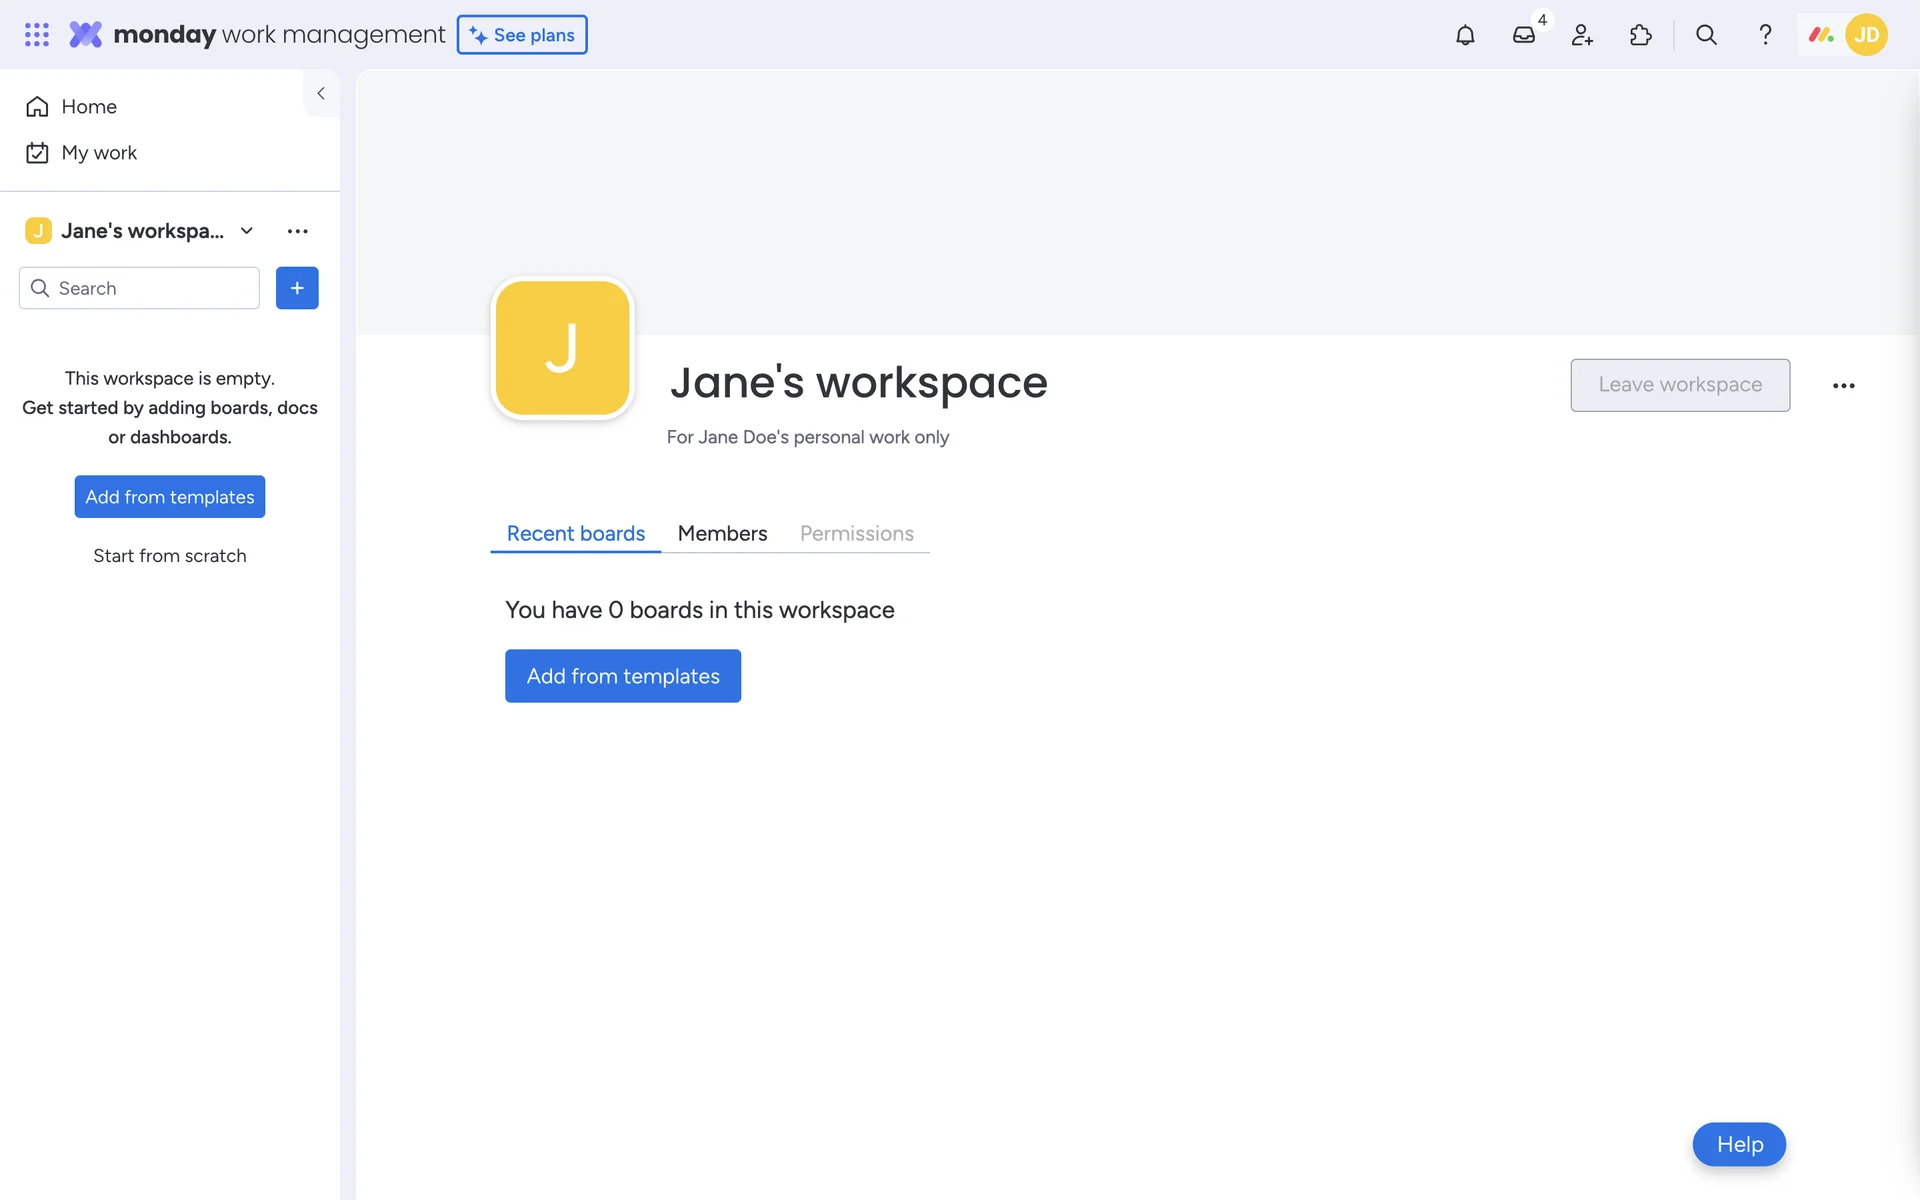Click the blue plus add item button
Screen dimensions: 1920x1200
(x=297, y=288)
